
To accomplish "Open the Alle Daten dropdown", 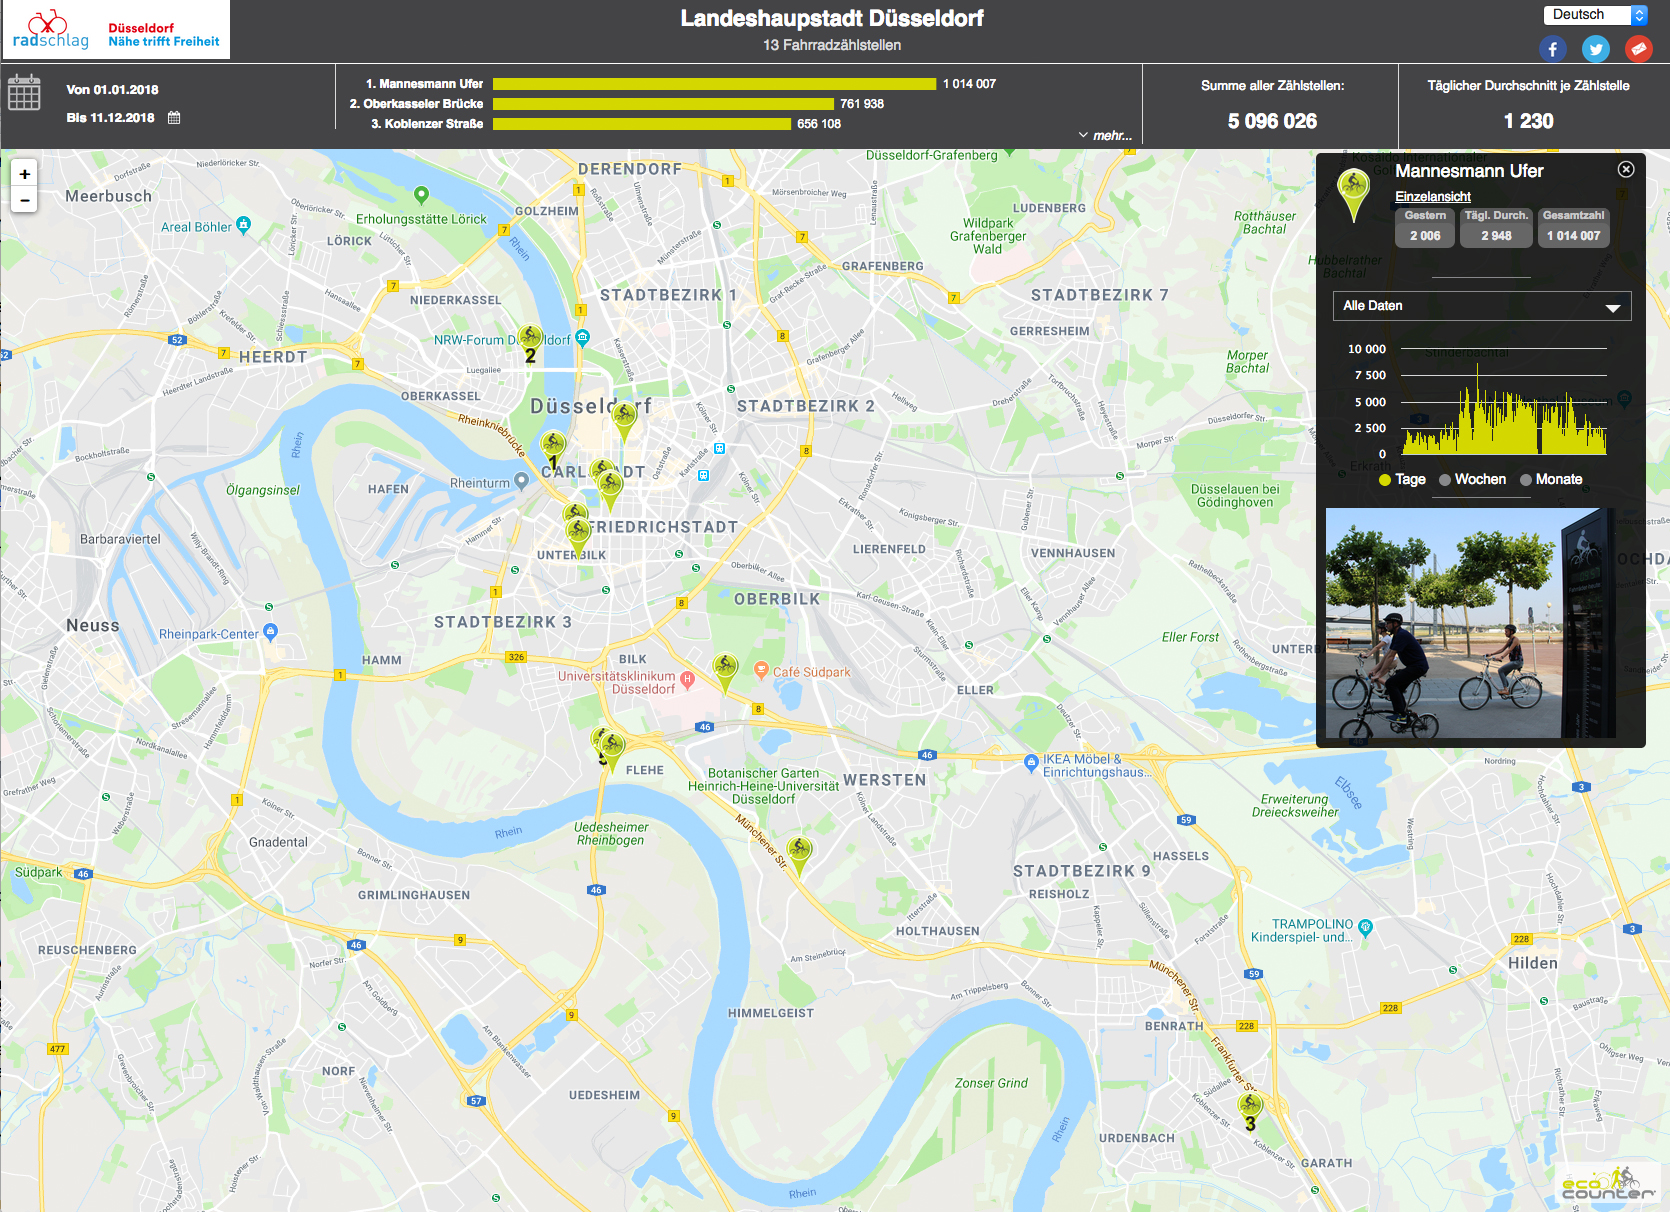I will [1482, 306].
